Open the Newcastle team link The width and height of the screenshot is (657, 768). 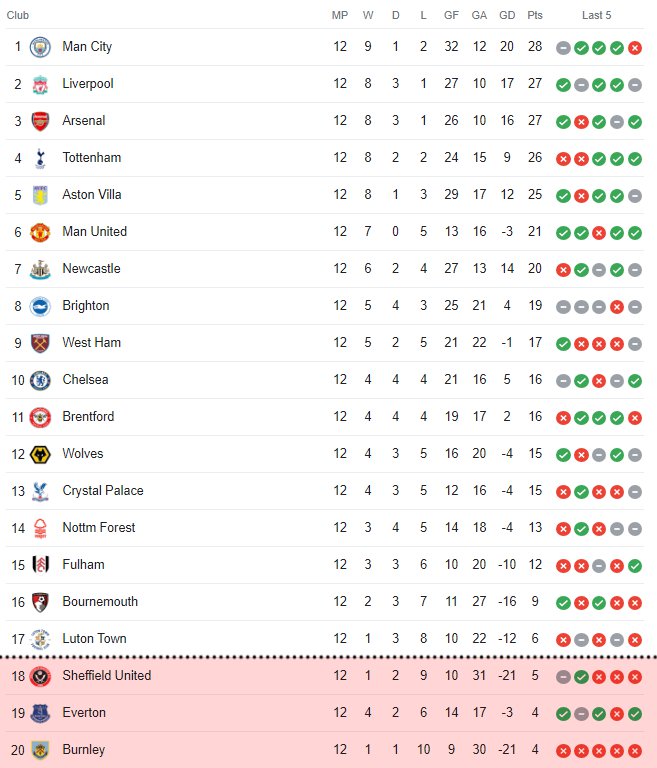(91, 268)
